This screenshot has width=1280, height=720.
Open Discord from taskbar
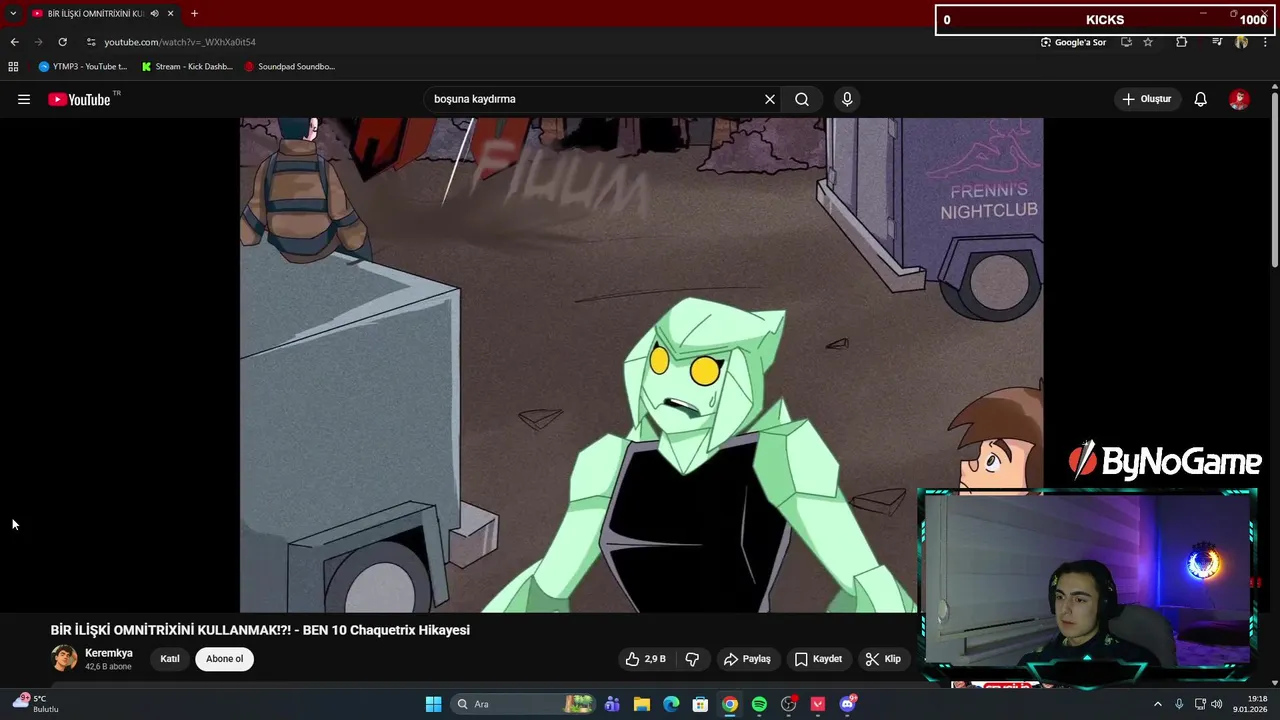pyautogui.click(x=848, y=704)
